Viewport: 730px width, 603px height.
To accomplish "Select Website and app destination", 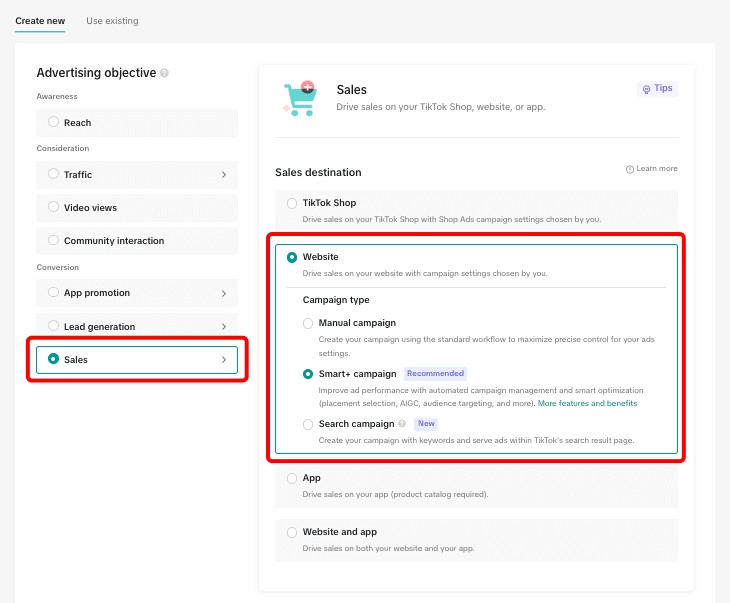I will tap(292, 532).
